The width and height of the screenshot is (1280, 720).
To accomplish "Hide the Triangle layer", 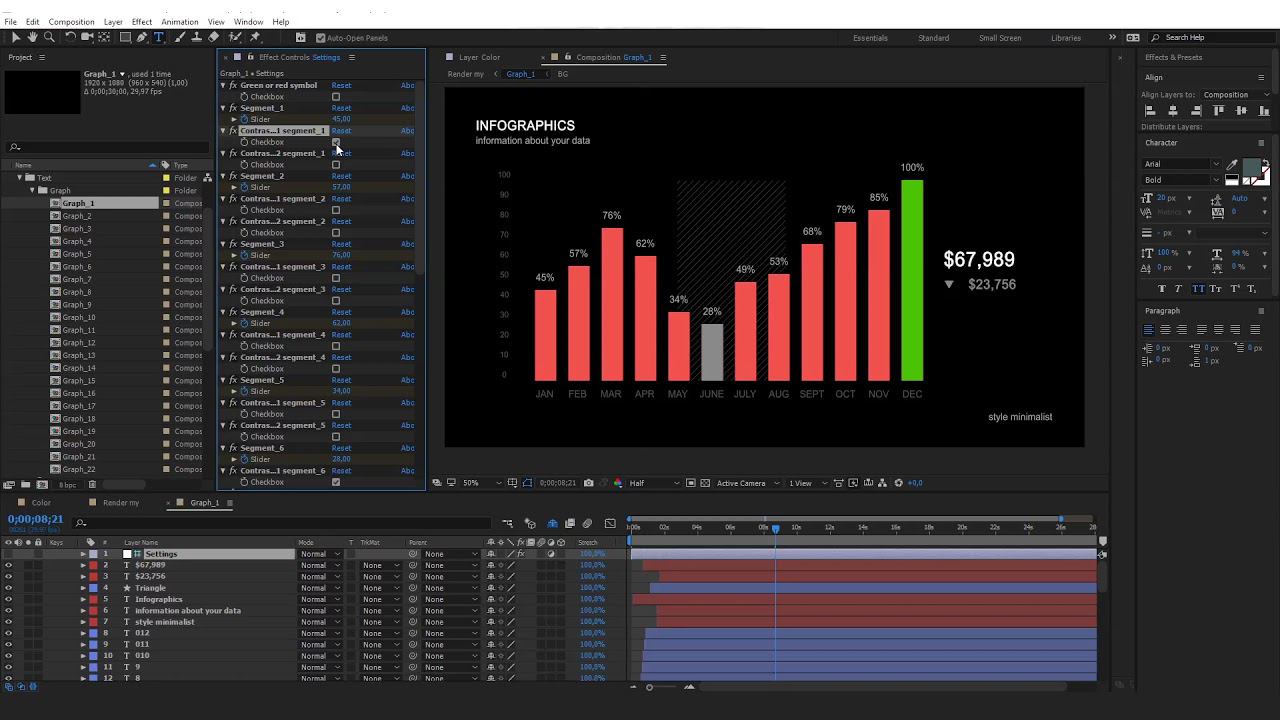I will pyautogui.click(x=9, y=588).
